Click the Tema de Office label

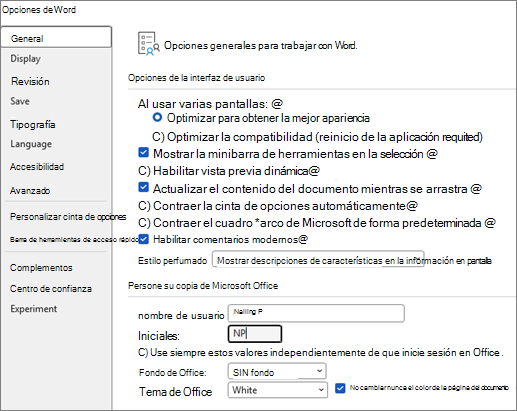pos(176,391)
